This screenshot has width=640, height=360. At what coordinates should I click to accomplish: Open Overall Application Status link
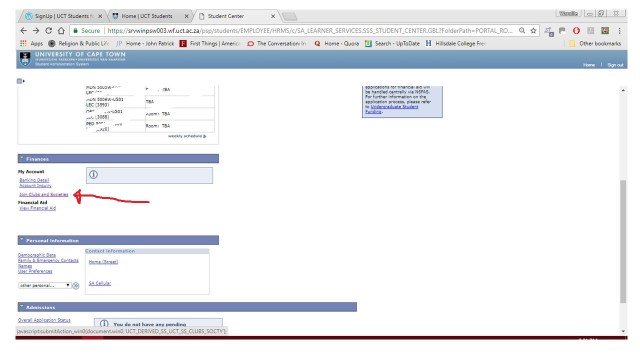click(x=44, y=320)
